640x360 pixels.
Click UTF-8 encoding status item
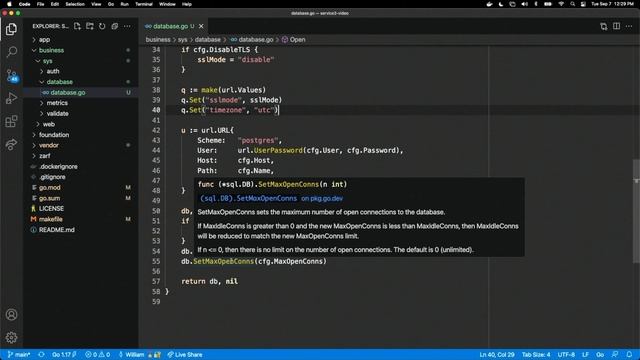point(566,355)
